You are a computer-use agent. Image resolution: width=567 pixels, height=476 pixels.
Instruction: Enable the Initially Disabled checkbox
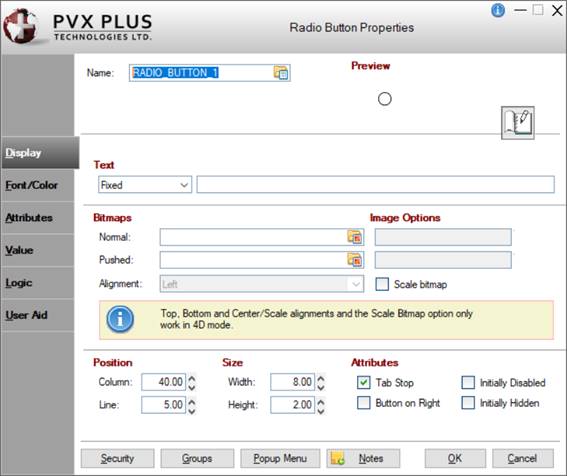pyautogui.click(x=468, y=382)
